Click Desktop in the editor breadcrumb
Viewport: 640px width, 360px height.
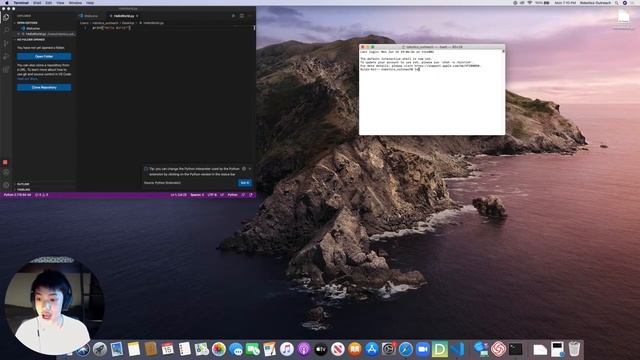click(128, 23)
